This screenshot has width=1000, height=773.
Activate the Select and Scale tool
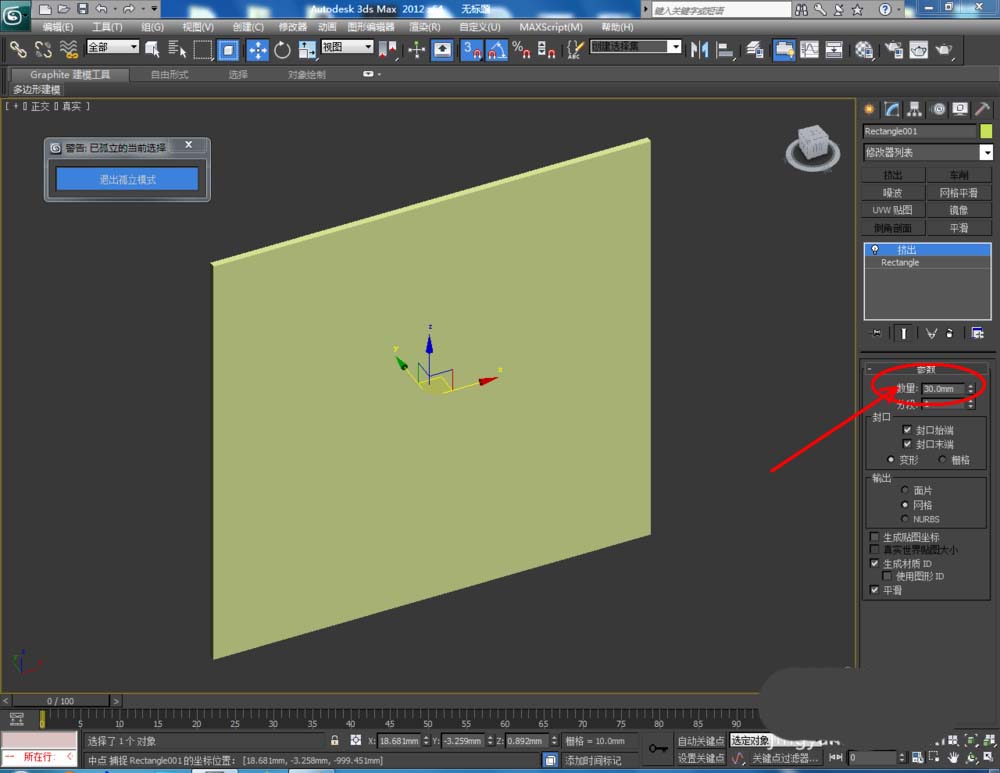pyautogui.click(x=307, y=49)
